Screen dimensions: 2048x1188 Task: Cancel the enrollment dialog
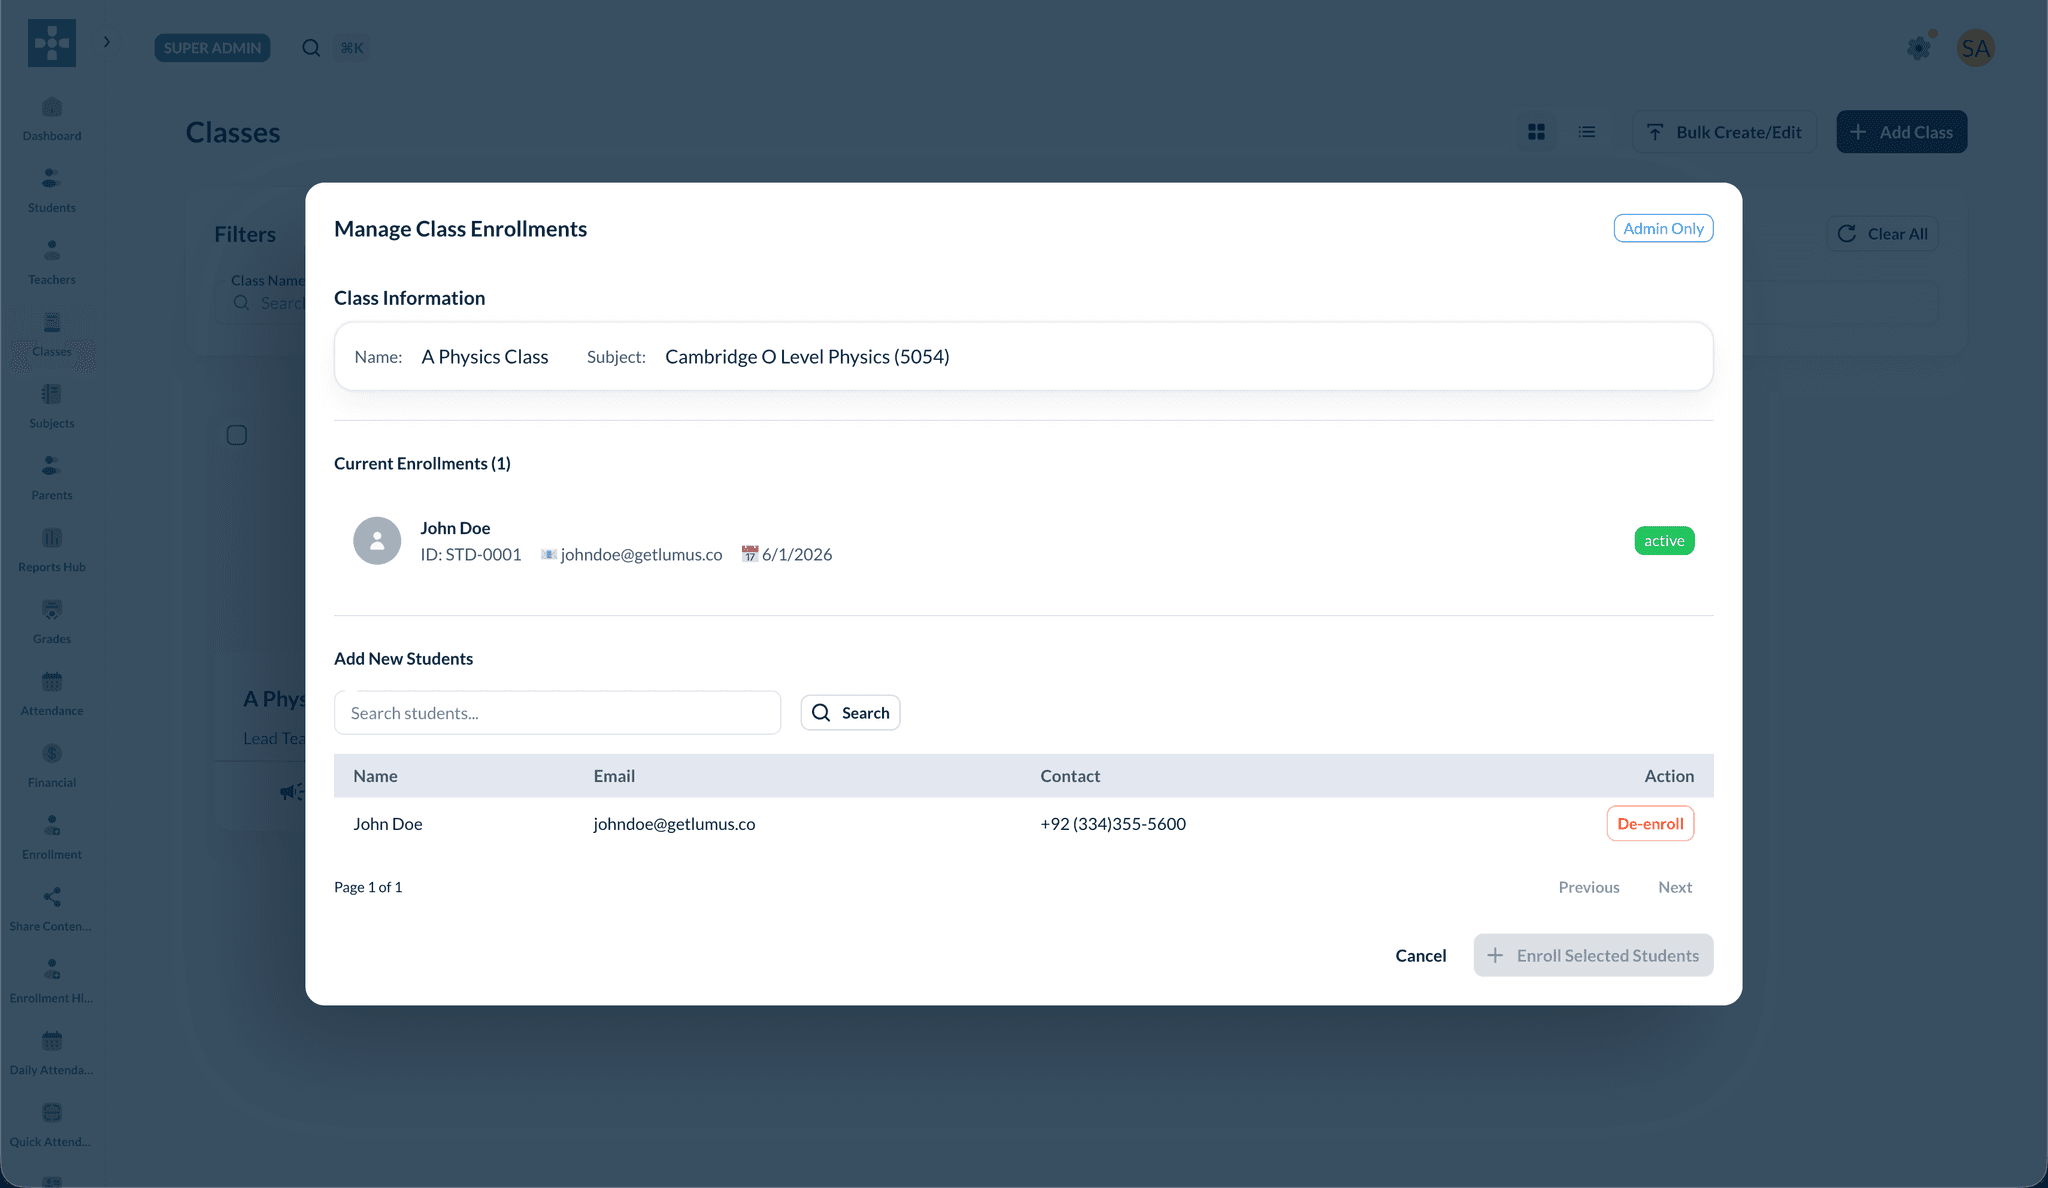coord(1420,955)
